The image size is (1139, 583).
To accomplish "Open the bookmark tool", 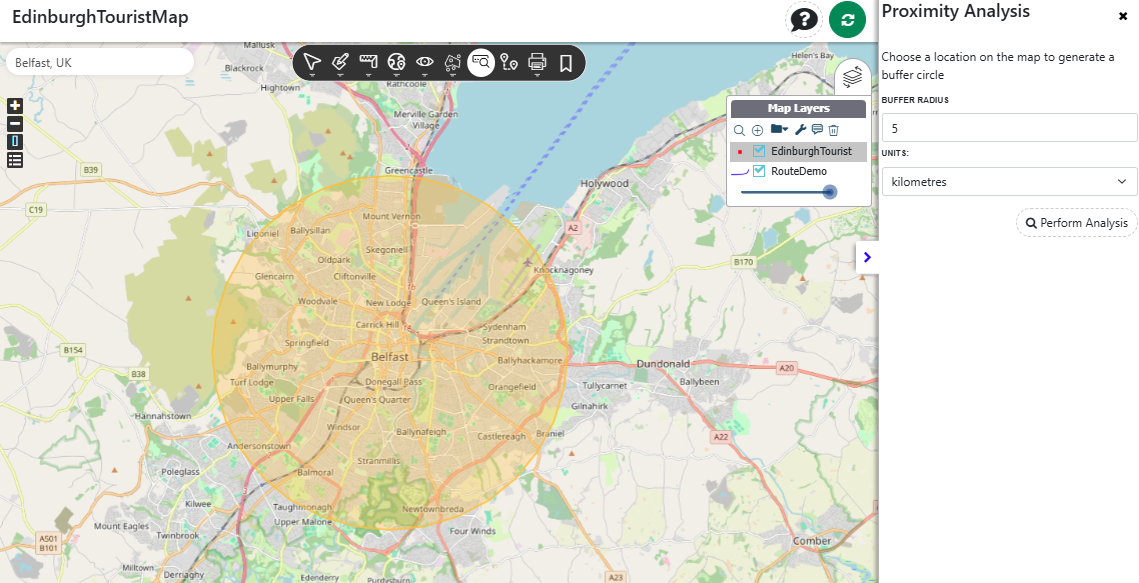I will click(x=566, y=62).
